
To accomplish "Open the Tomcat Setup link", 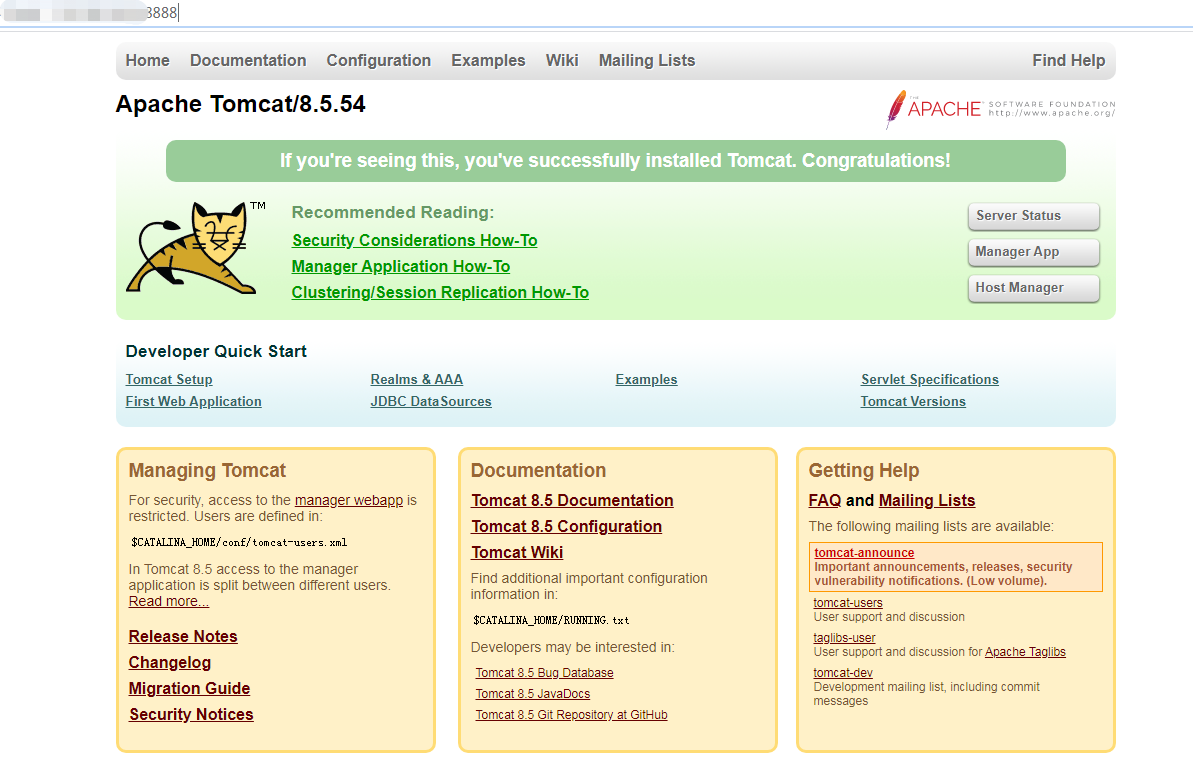I will tap(169, 379).
